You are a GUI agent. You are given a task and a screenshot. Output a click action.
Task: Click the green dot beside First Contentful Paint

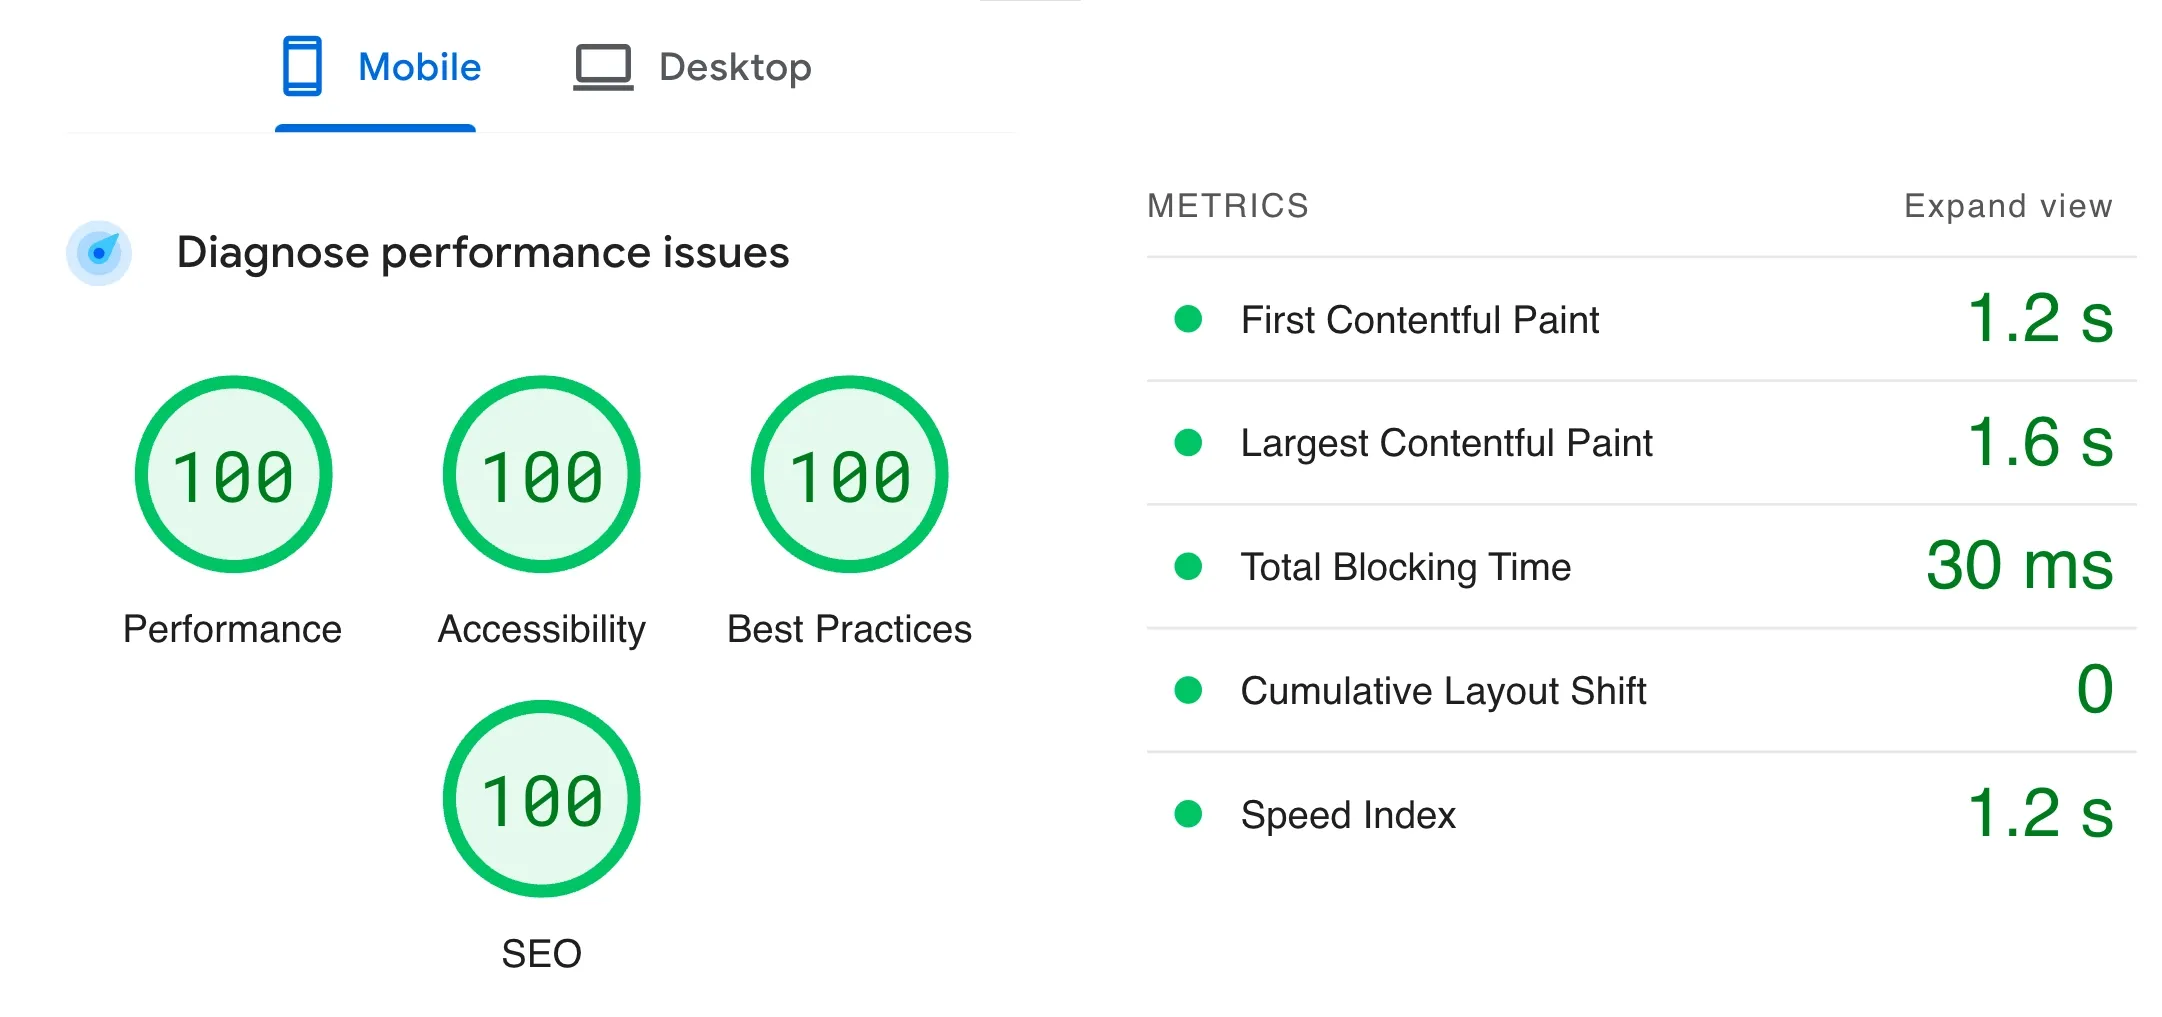coord(1188,319)
